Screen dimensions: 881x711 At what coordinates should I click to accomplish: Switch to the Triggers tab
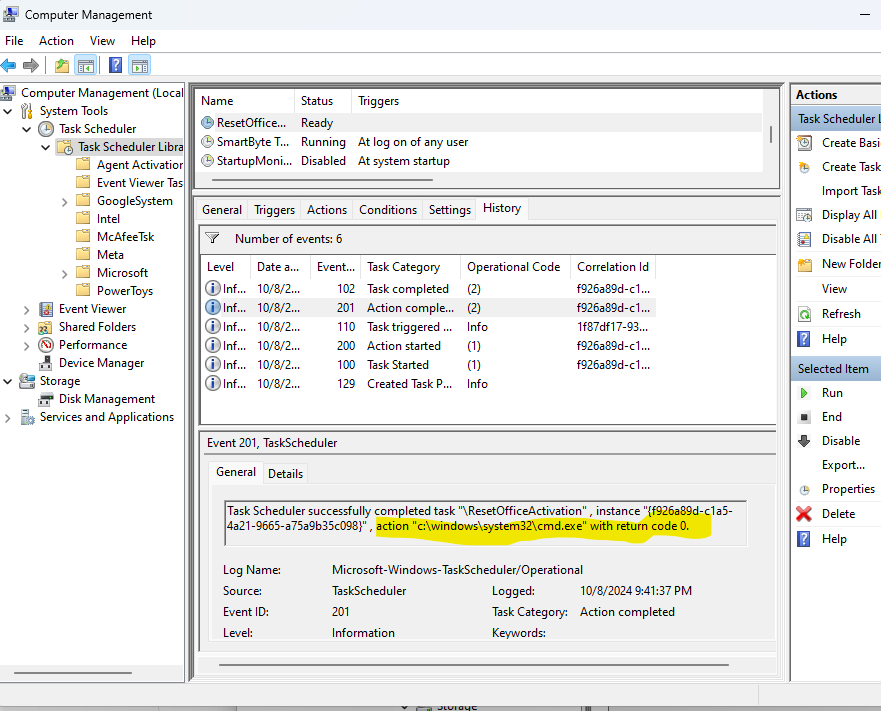point(274,210)
